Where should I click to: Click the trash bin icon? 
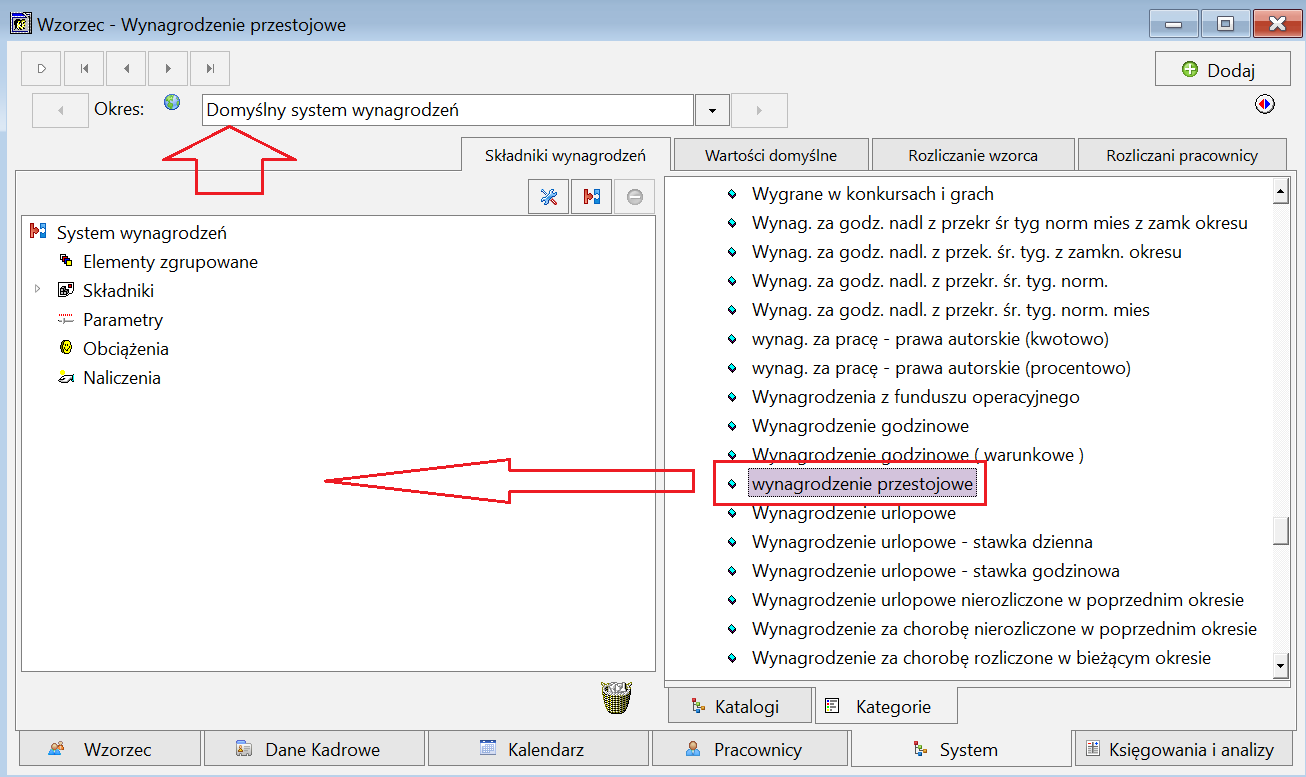(x=617, y=697)
